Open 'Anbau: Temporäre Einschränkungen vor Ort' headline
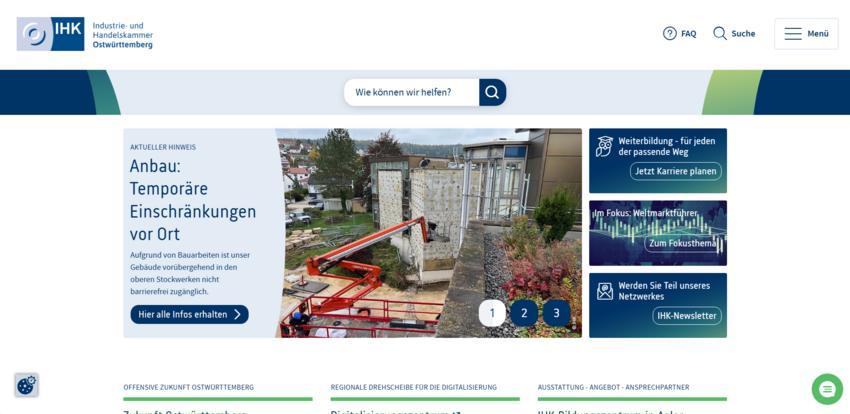This screenshot has height=414, width=850. tap(192, 199)
